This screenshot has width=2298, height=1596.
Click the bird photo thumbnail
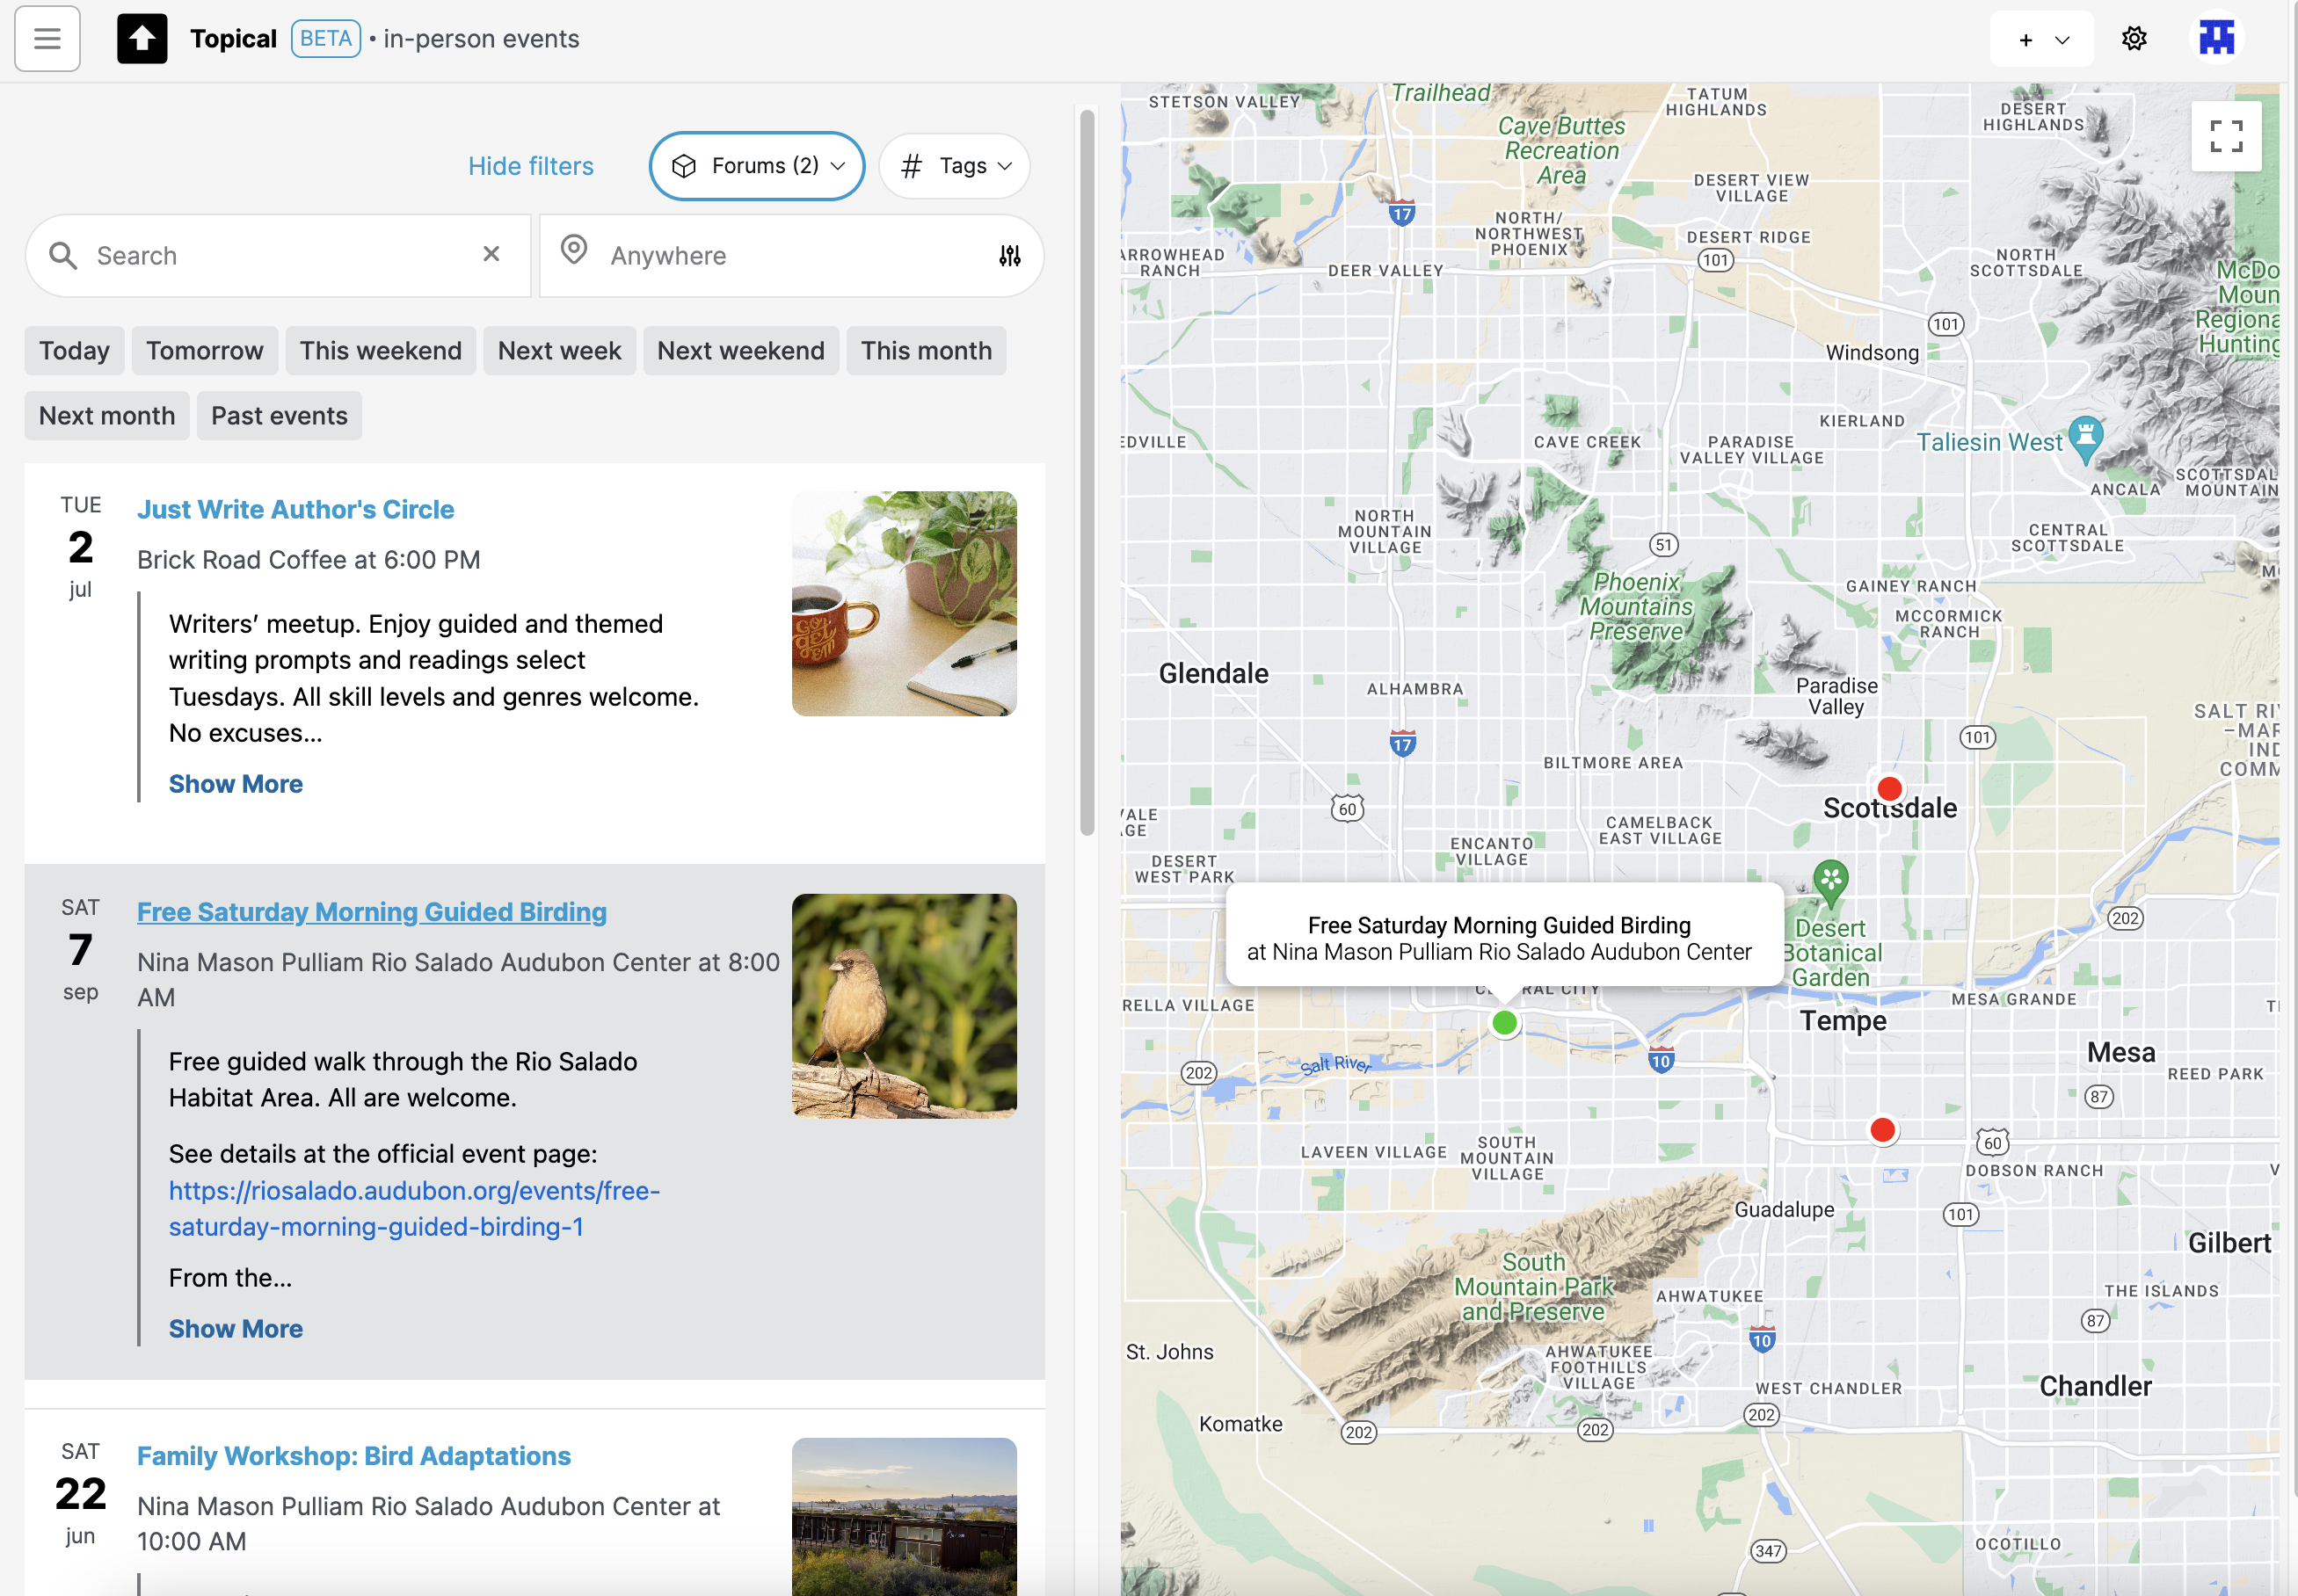click(x=904, y=1006)
